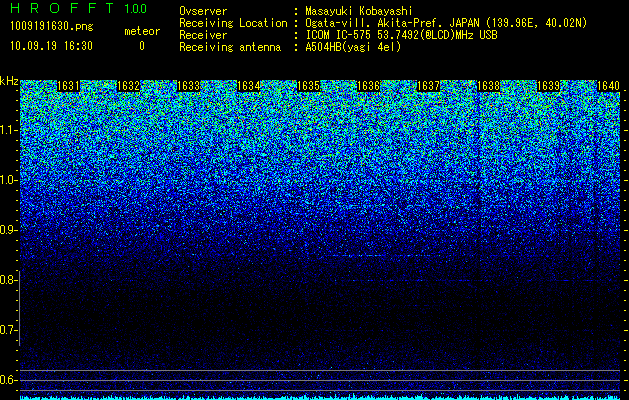629x400 pixels.
Task: Click the 1.1 frequency axis label
Action: coord(8,130)
